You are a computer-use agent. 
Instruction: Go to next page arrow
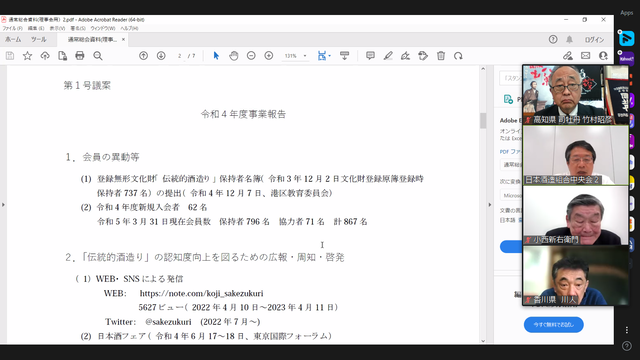pos(161,56)
